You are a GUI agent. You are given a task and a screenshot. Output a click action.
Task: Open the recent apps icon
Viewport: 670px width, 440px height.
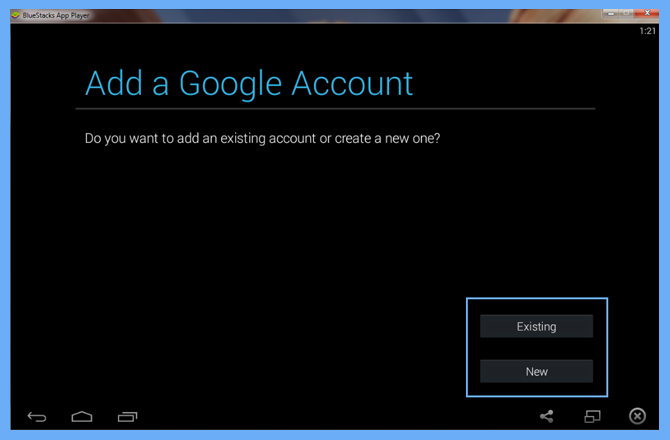click(127, 416)
